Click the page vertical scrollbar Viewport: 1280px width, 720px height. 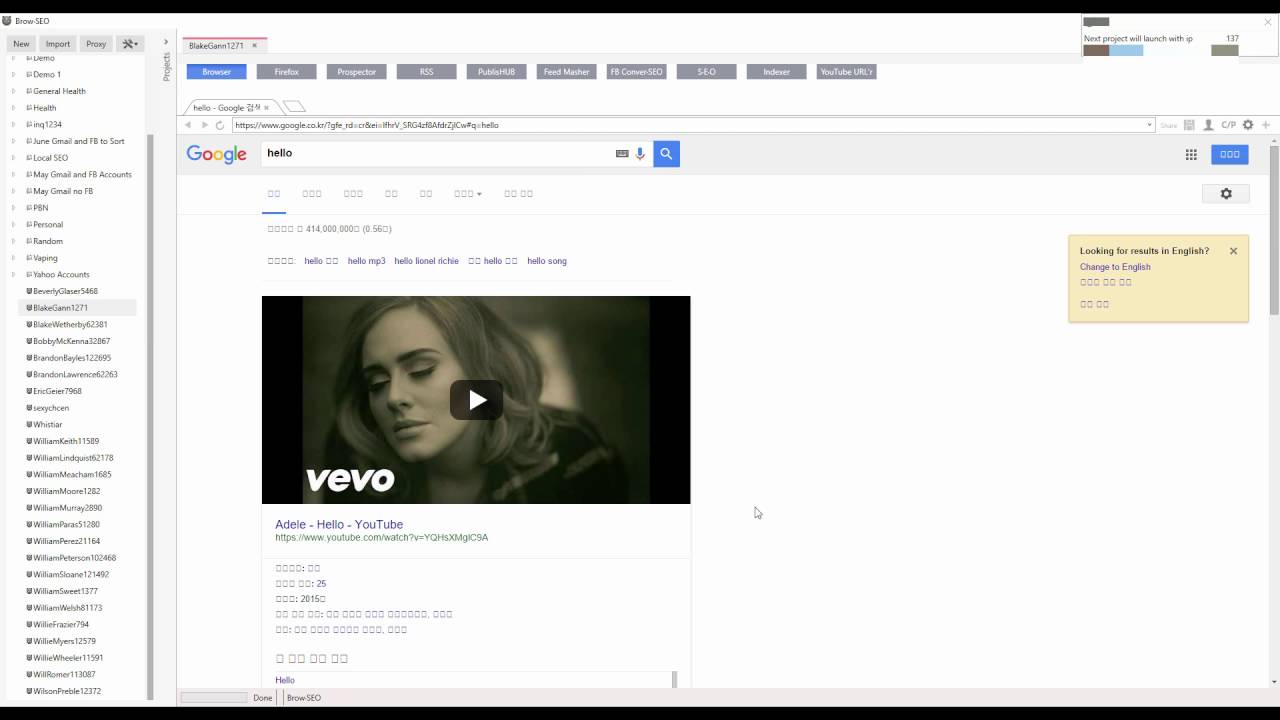click(1274, 230)
